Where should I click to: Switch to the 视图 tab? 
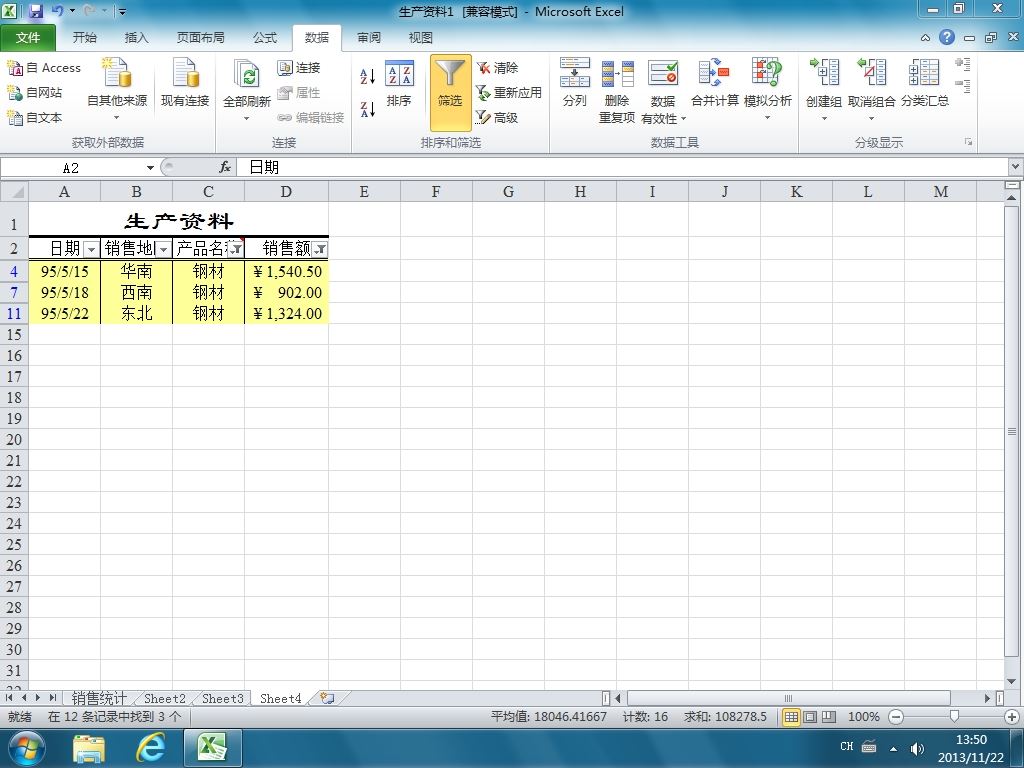[421, 38]
